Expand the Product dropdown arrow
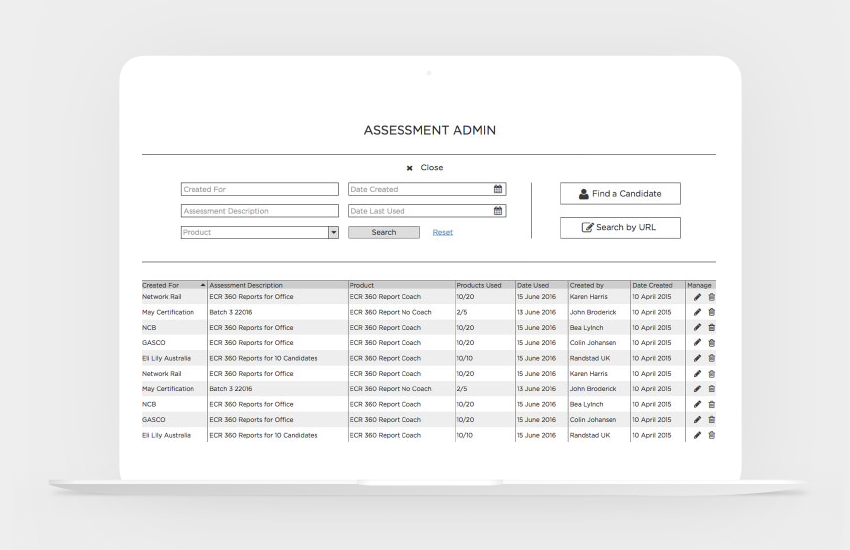Image resolution: width=850 pixels, height=550 pixels. click(333, 232)
